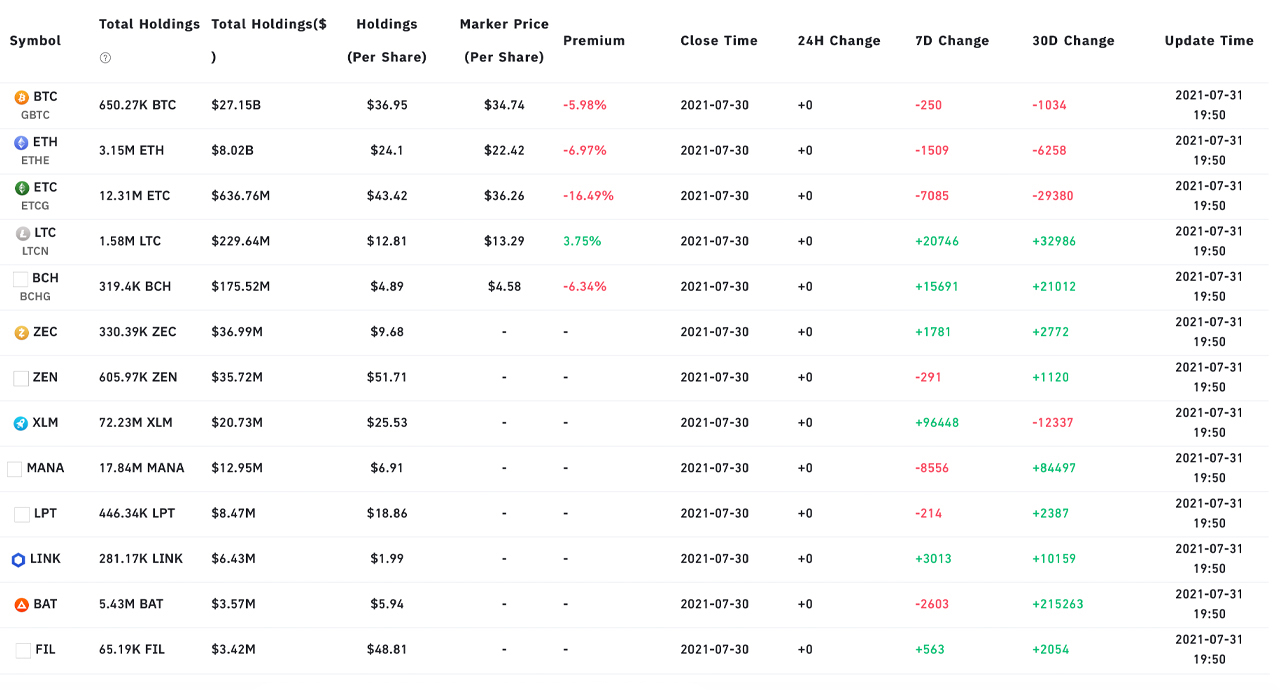Sort by the 7D Change column header
The width and height of the screenshot is (1280, 690).
pos(952,41)
